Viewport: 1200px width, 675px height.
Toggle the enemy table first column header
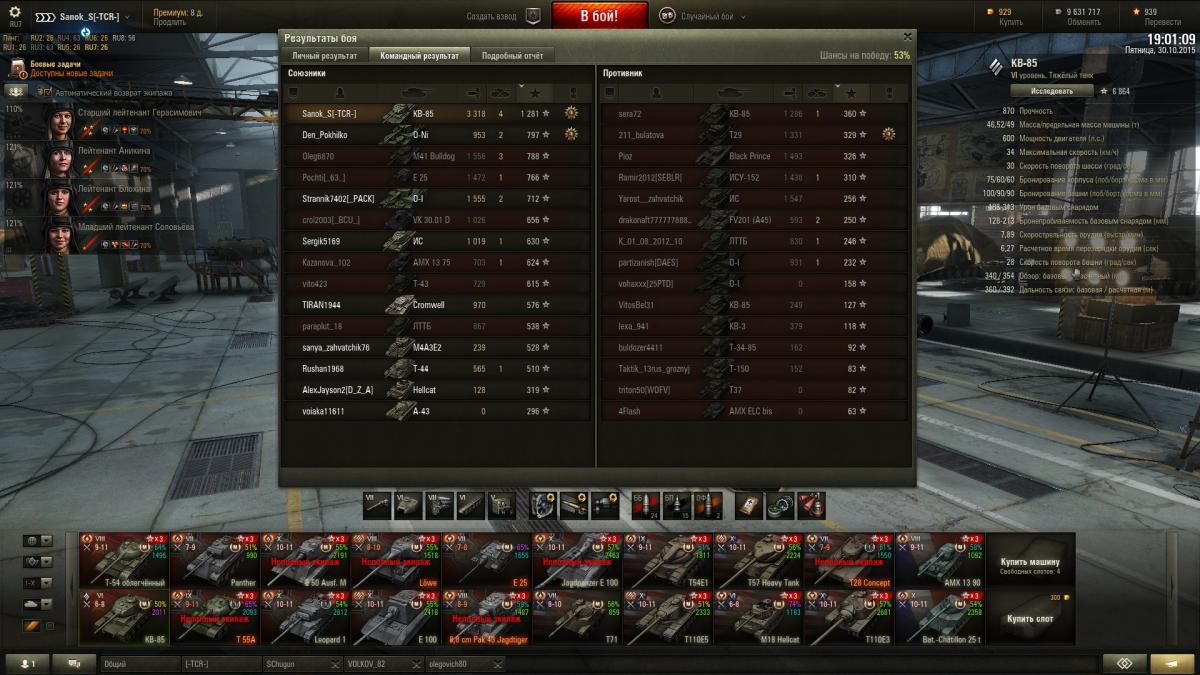pyautogui.click(x=609, y=92)
